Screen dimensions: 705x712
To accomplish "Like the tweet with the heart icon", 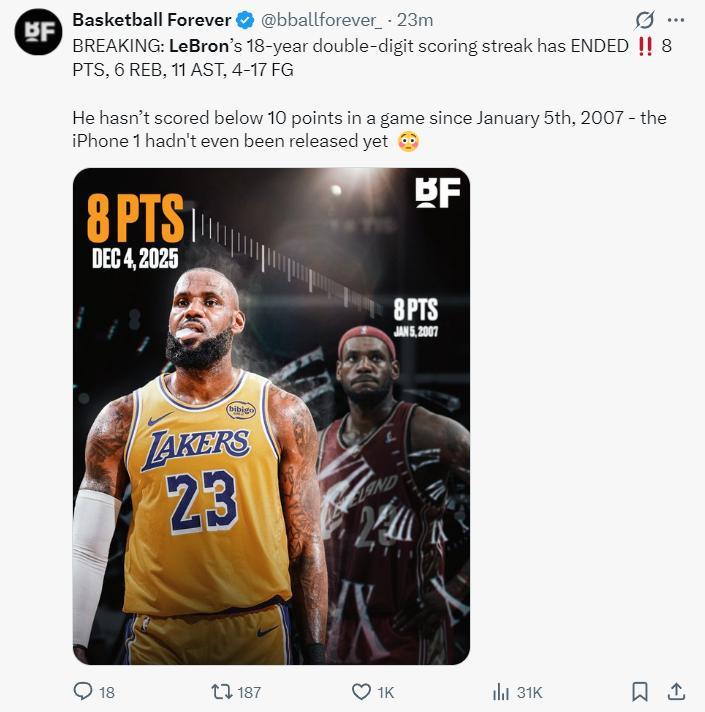I will (x=361, y=691).
